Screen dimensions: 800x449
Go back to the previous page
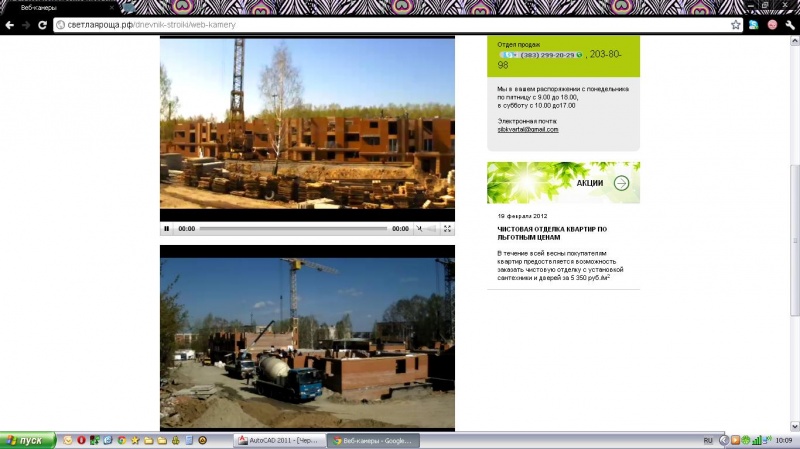click(10, 24)
